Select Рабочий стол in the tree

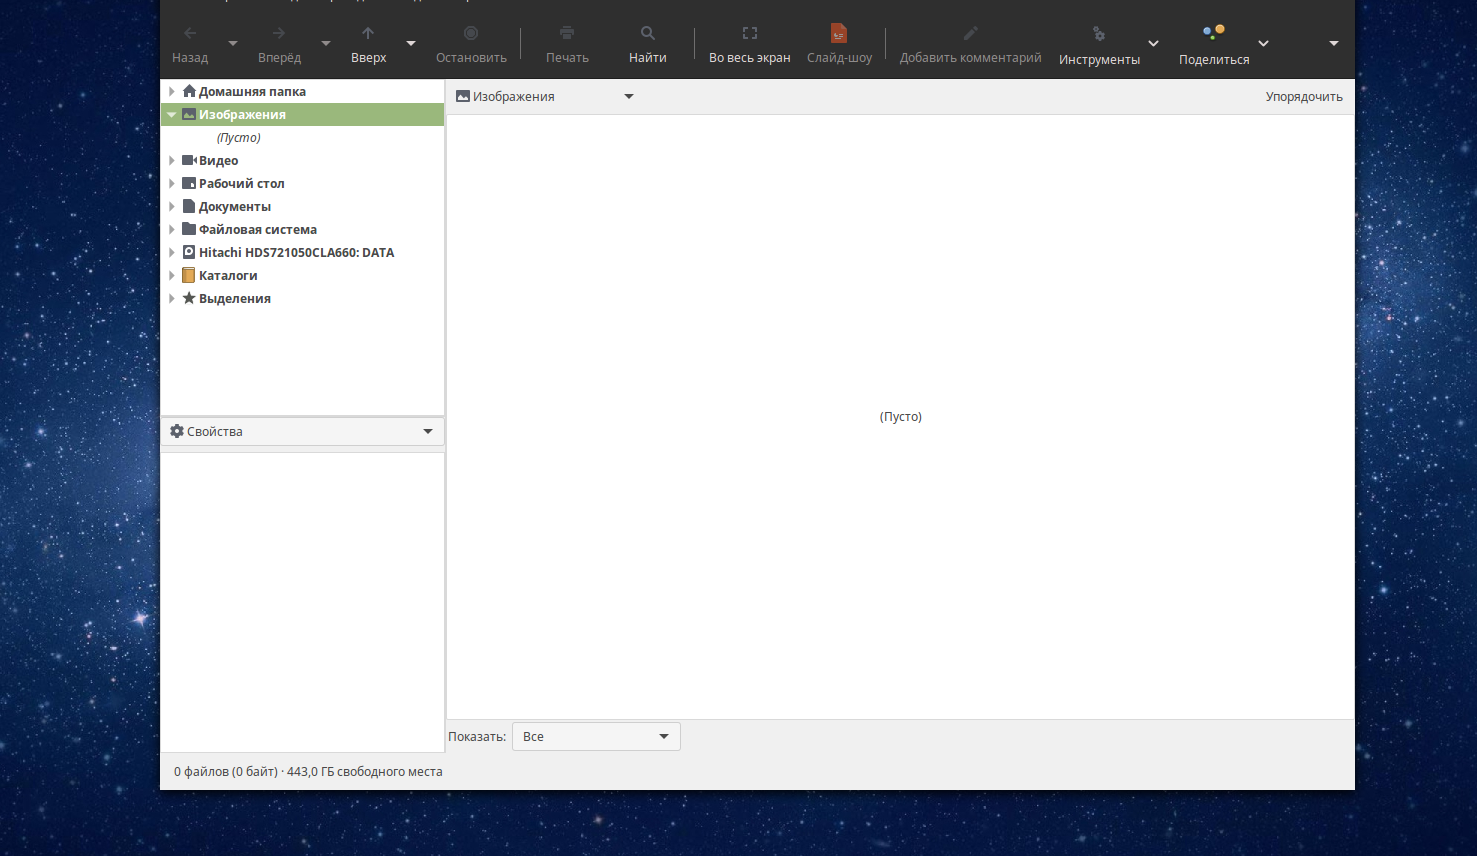[x=241, y=183]
